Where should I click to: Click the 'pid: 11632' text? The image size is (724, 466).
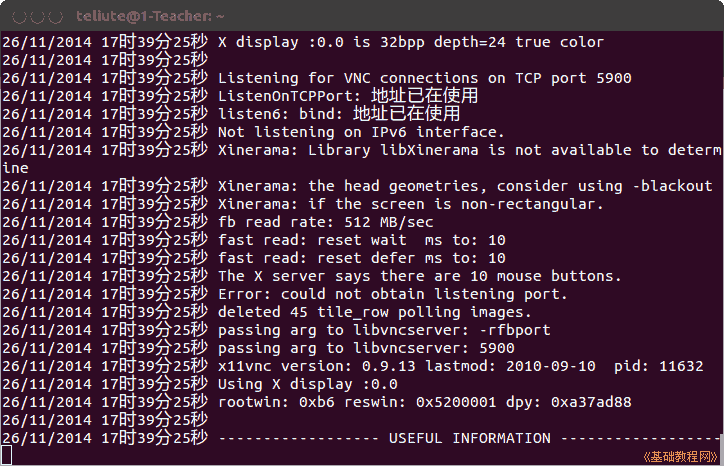tap(658, 366)
